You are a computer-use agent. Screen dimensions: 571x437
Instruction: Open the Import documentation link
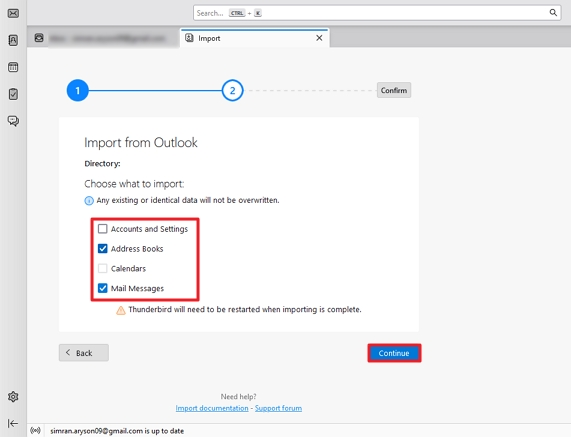(x=212, y=408)
